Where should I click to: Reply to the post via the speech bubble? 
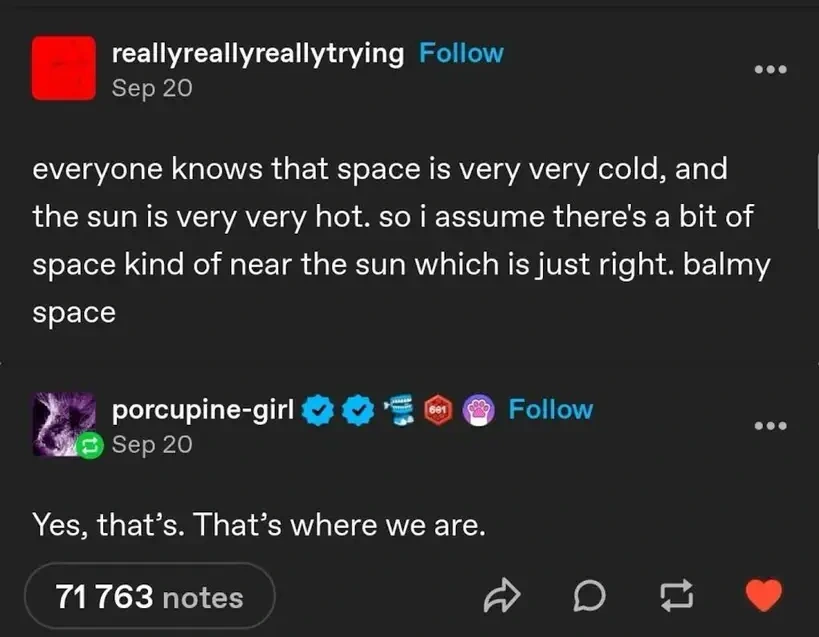coord(590,596)
